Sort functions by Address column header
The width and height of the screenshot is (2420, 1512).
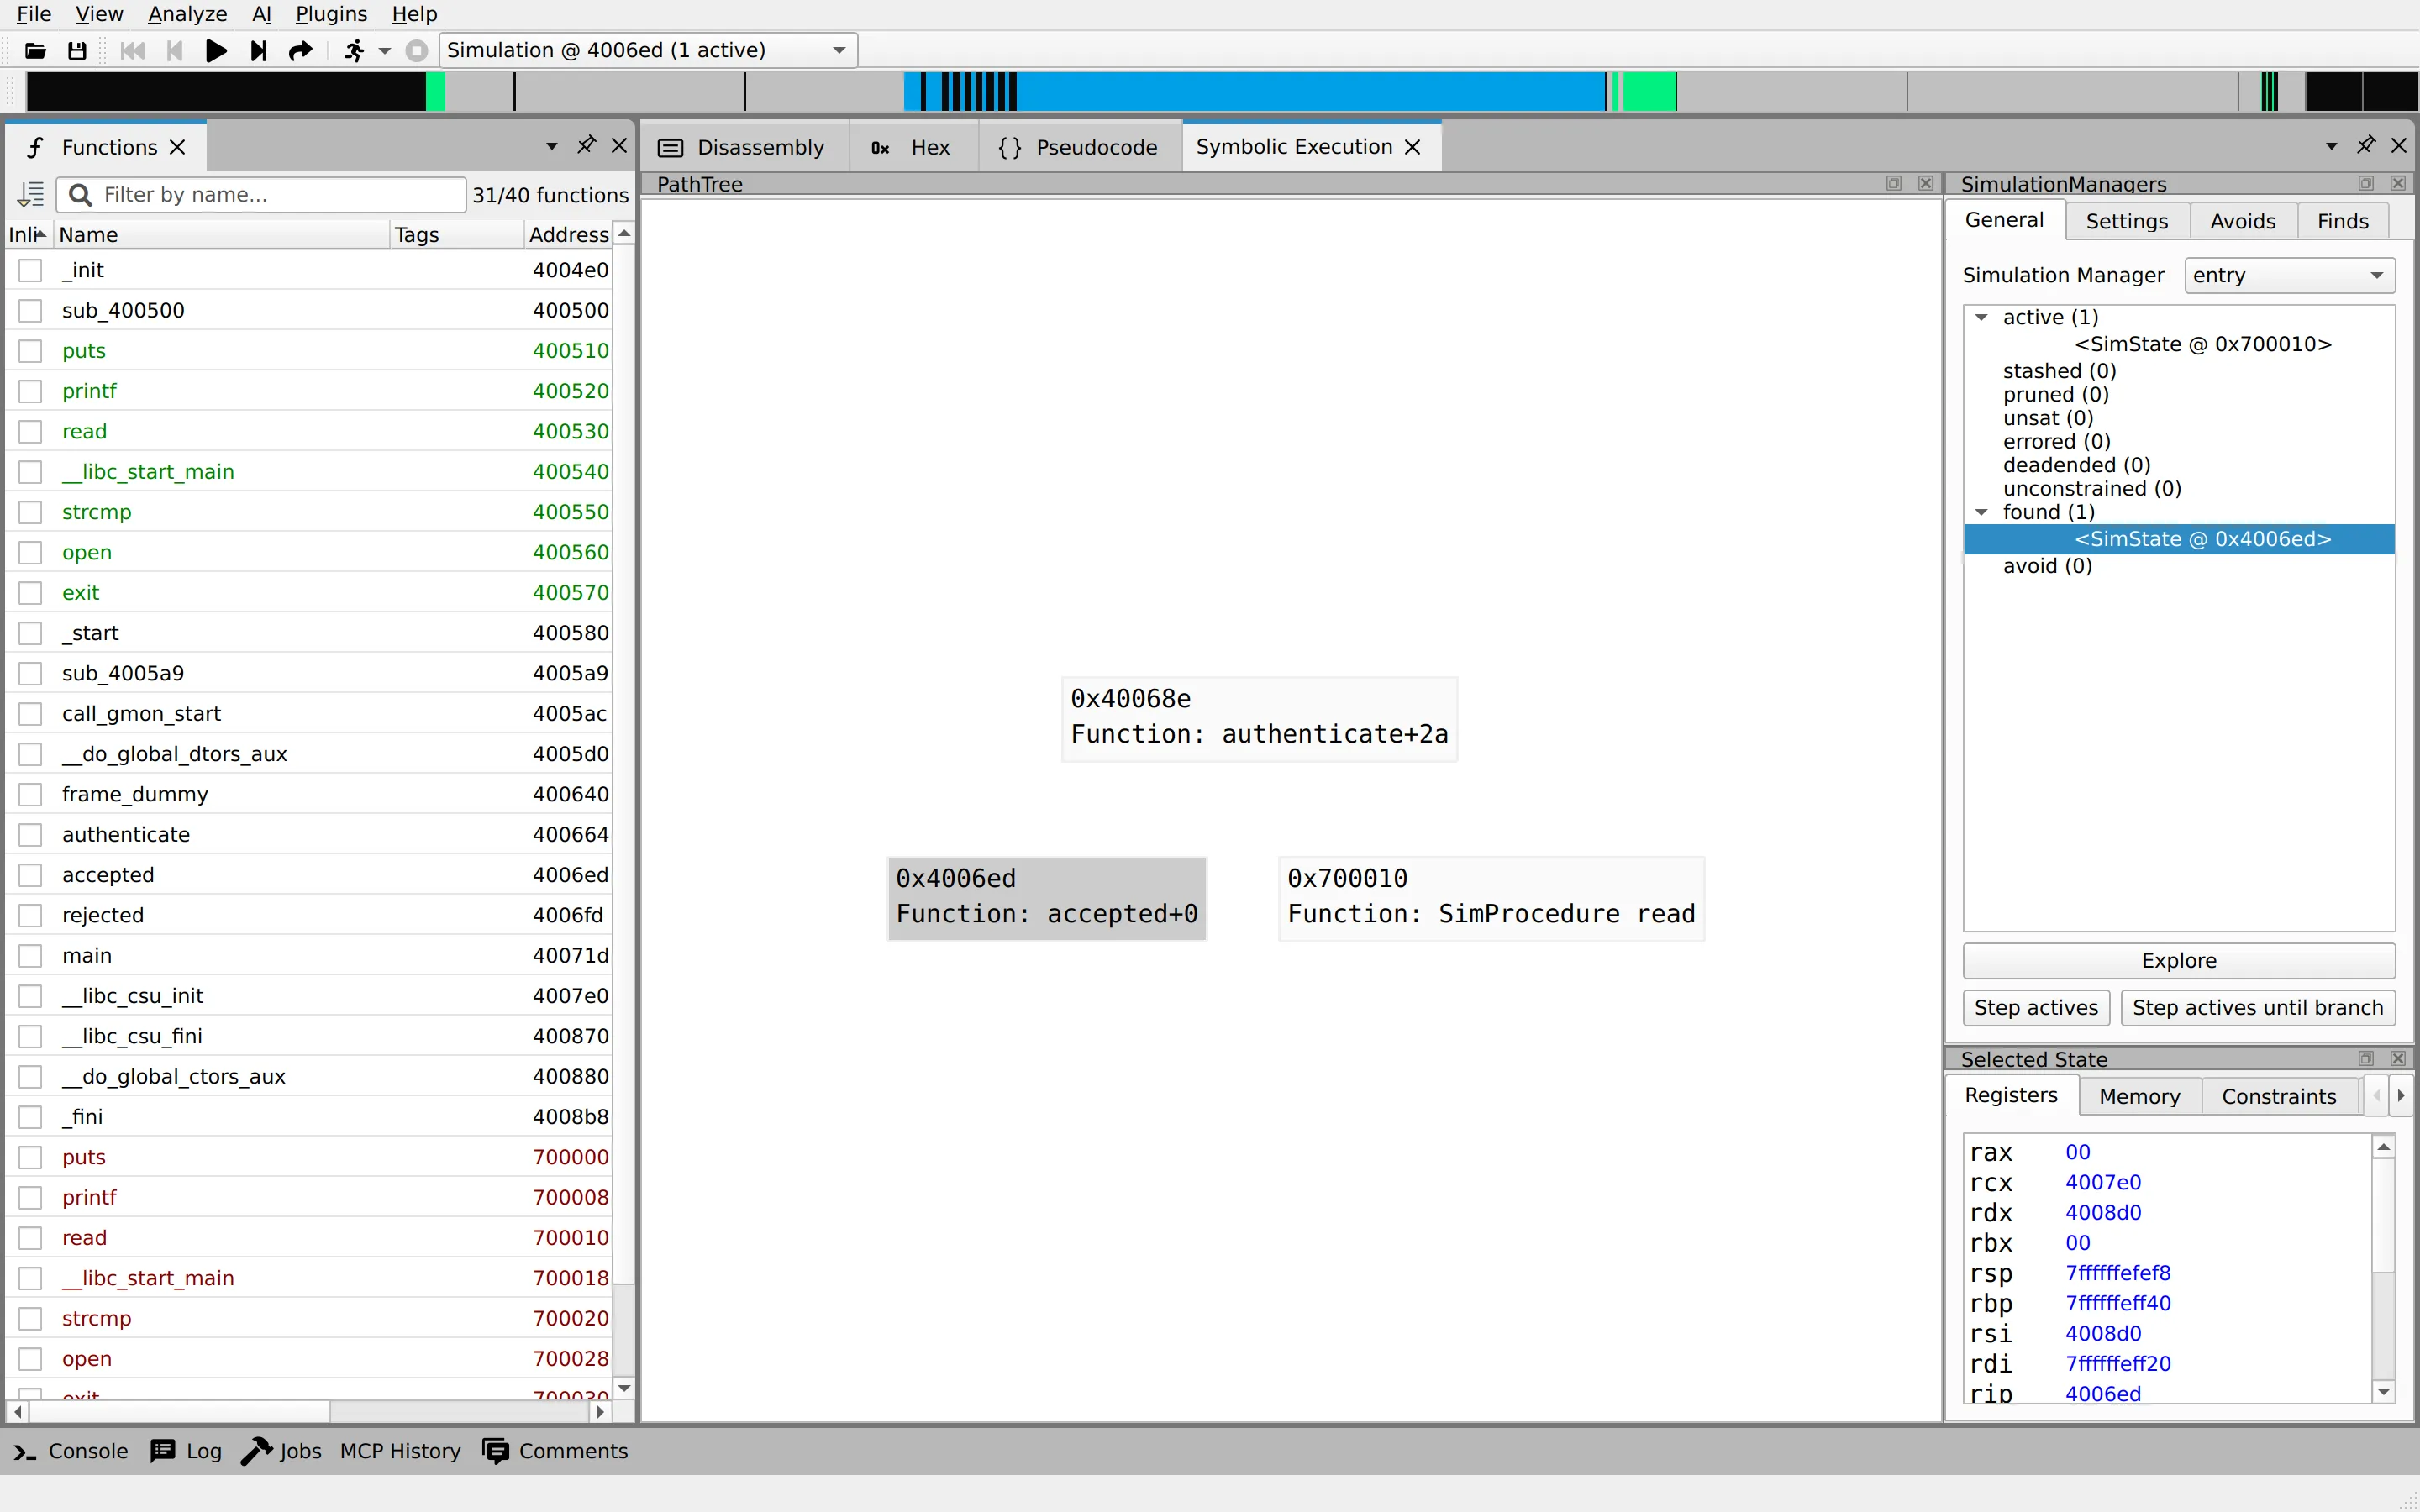568,234
